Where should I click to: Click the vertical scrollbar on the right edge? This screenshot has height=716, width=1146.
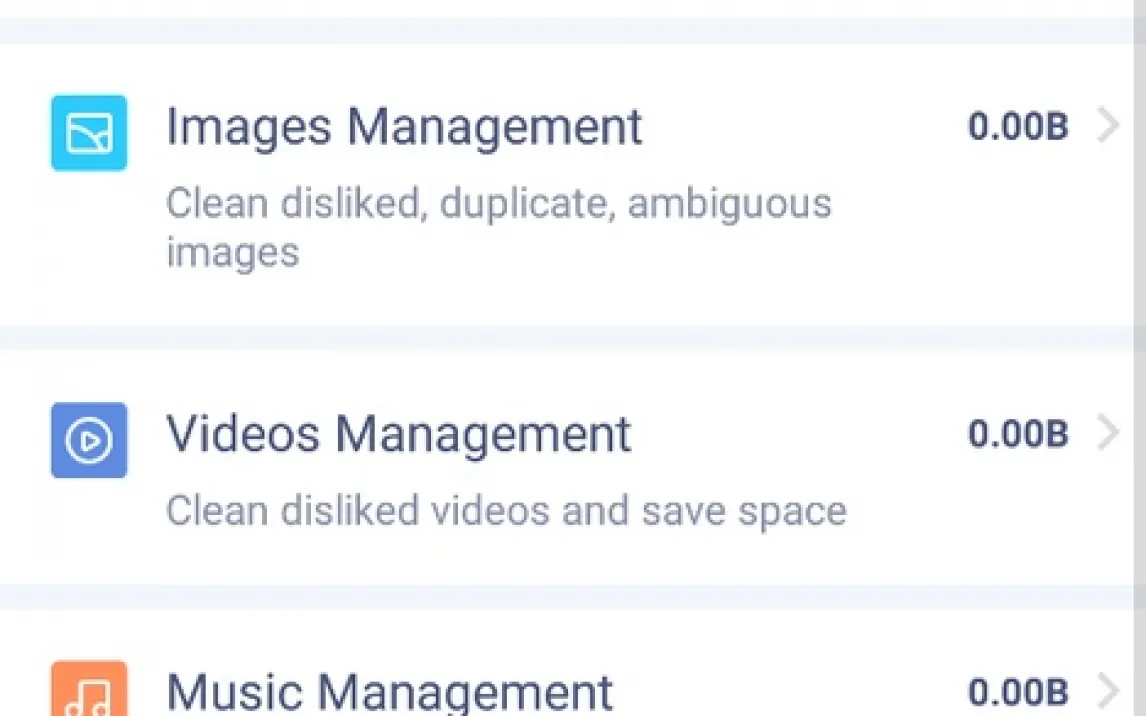(x=1140, y=358)
